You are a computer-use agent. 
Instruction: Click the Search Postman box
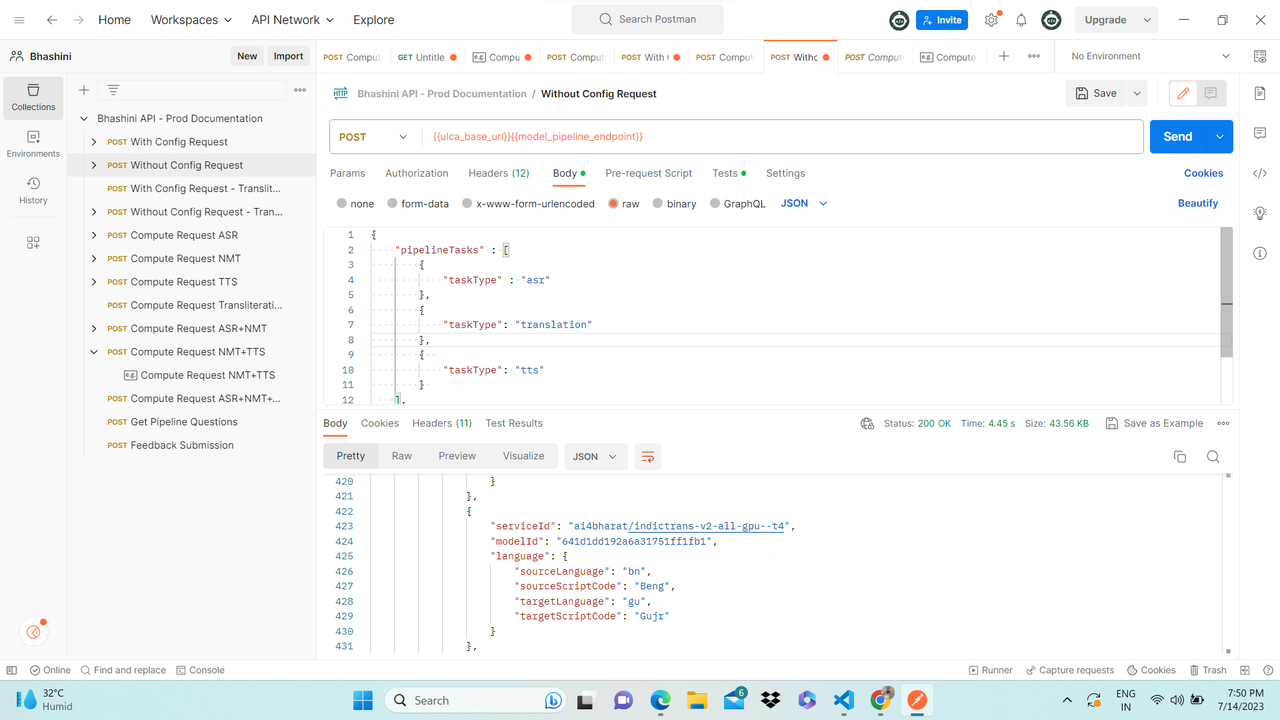648,19
